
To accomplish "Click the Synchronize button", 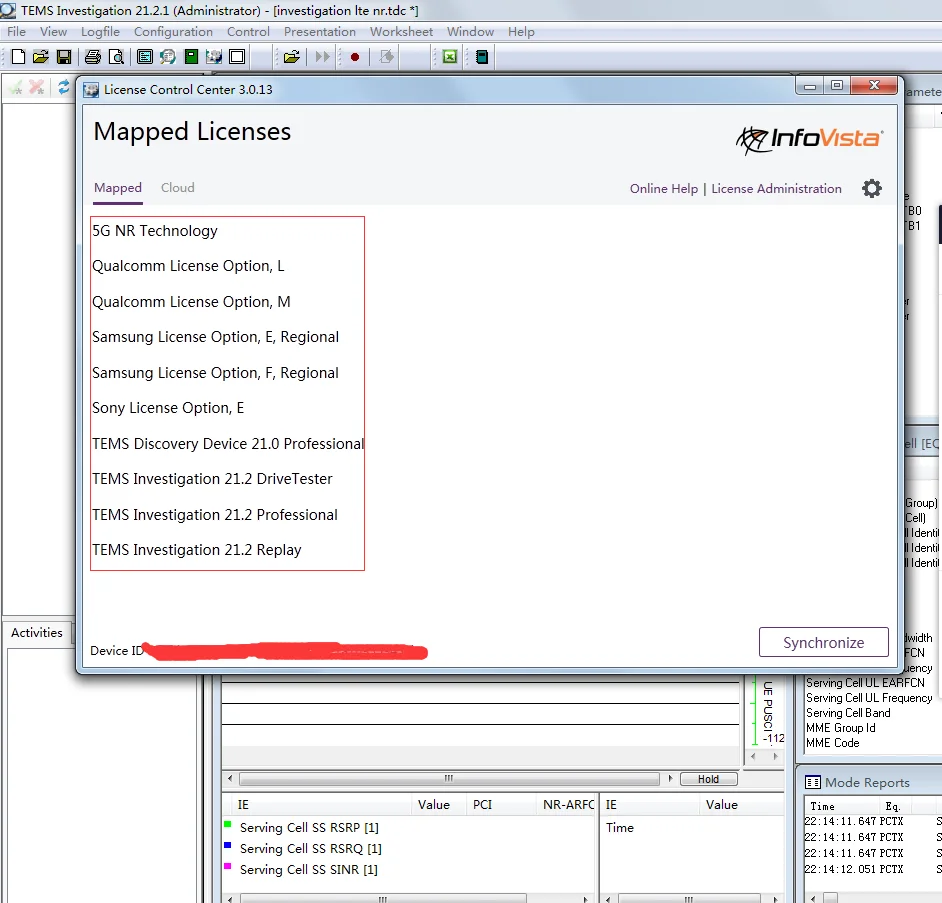I will [824, 642].
